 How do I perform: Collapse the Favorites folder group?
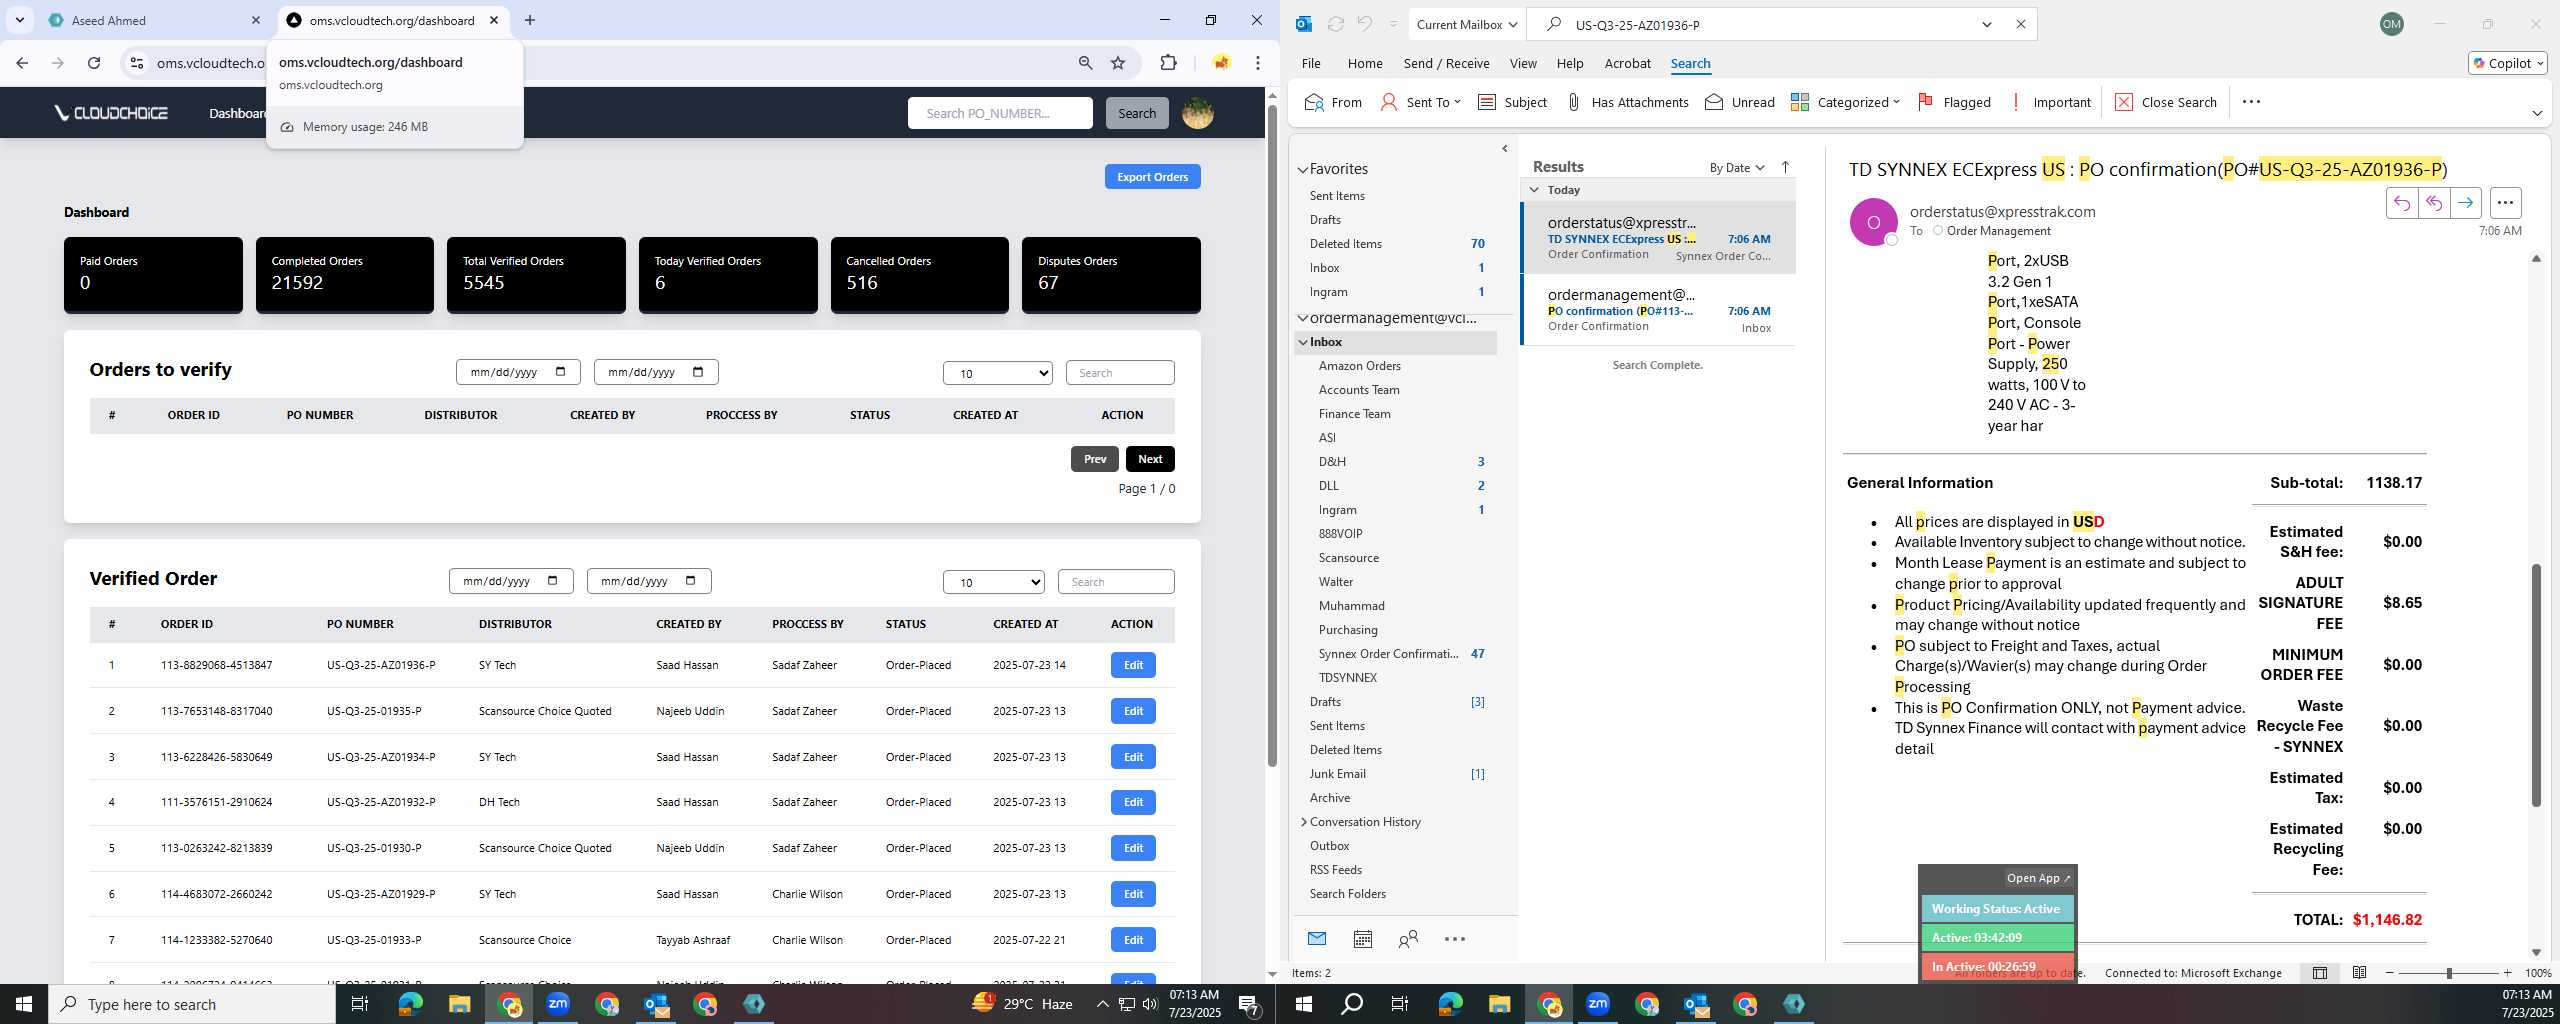[1303, 169]
